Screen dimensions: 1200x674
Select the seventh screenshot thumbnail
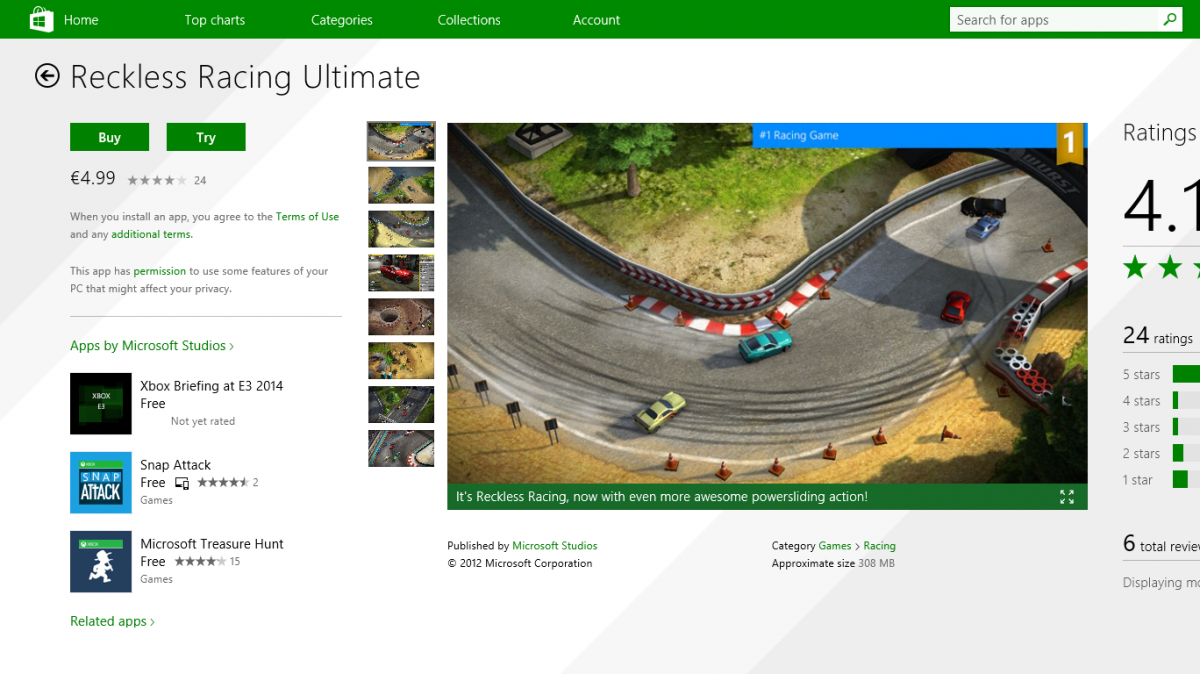[401, 404]
